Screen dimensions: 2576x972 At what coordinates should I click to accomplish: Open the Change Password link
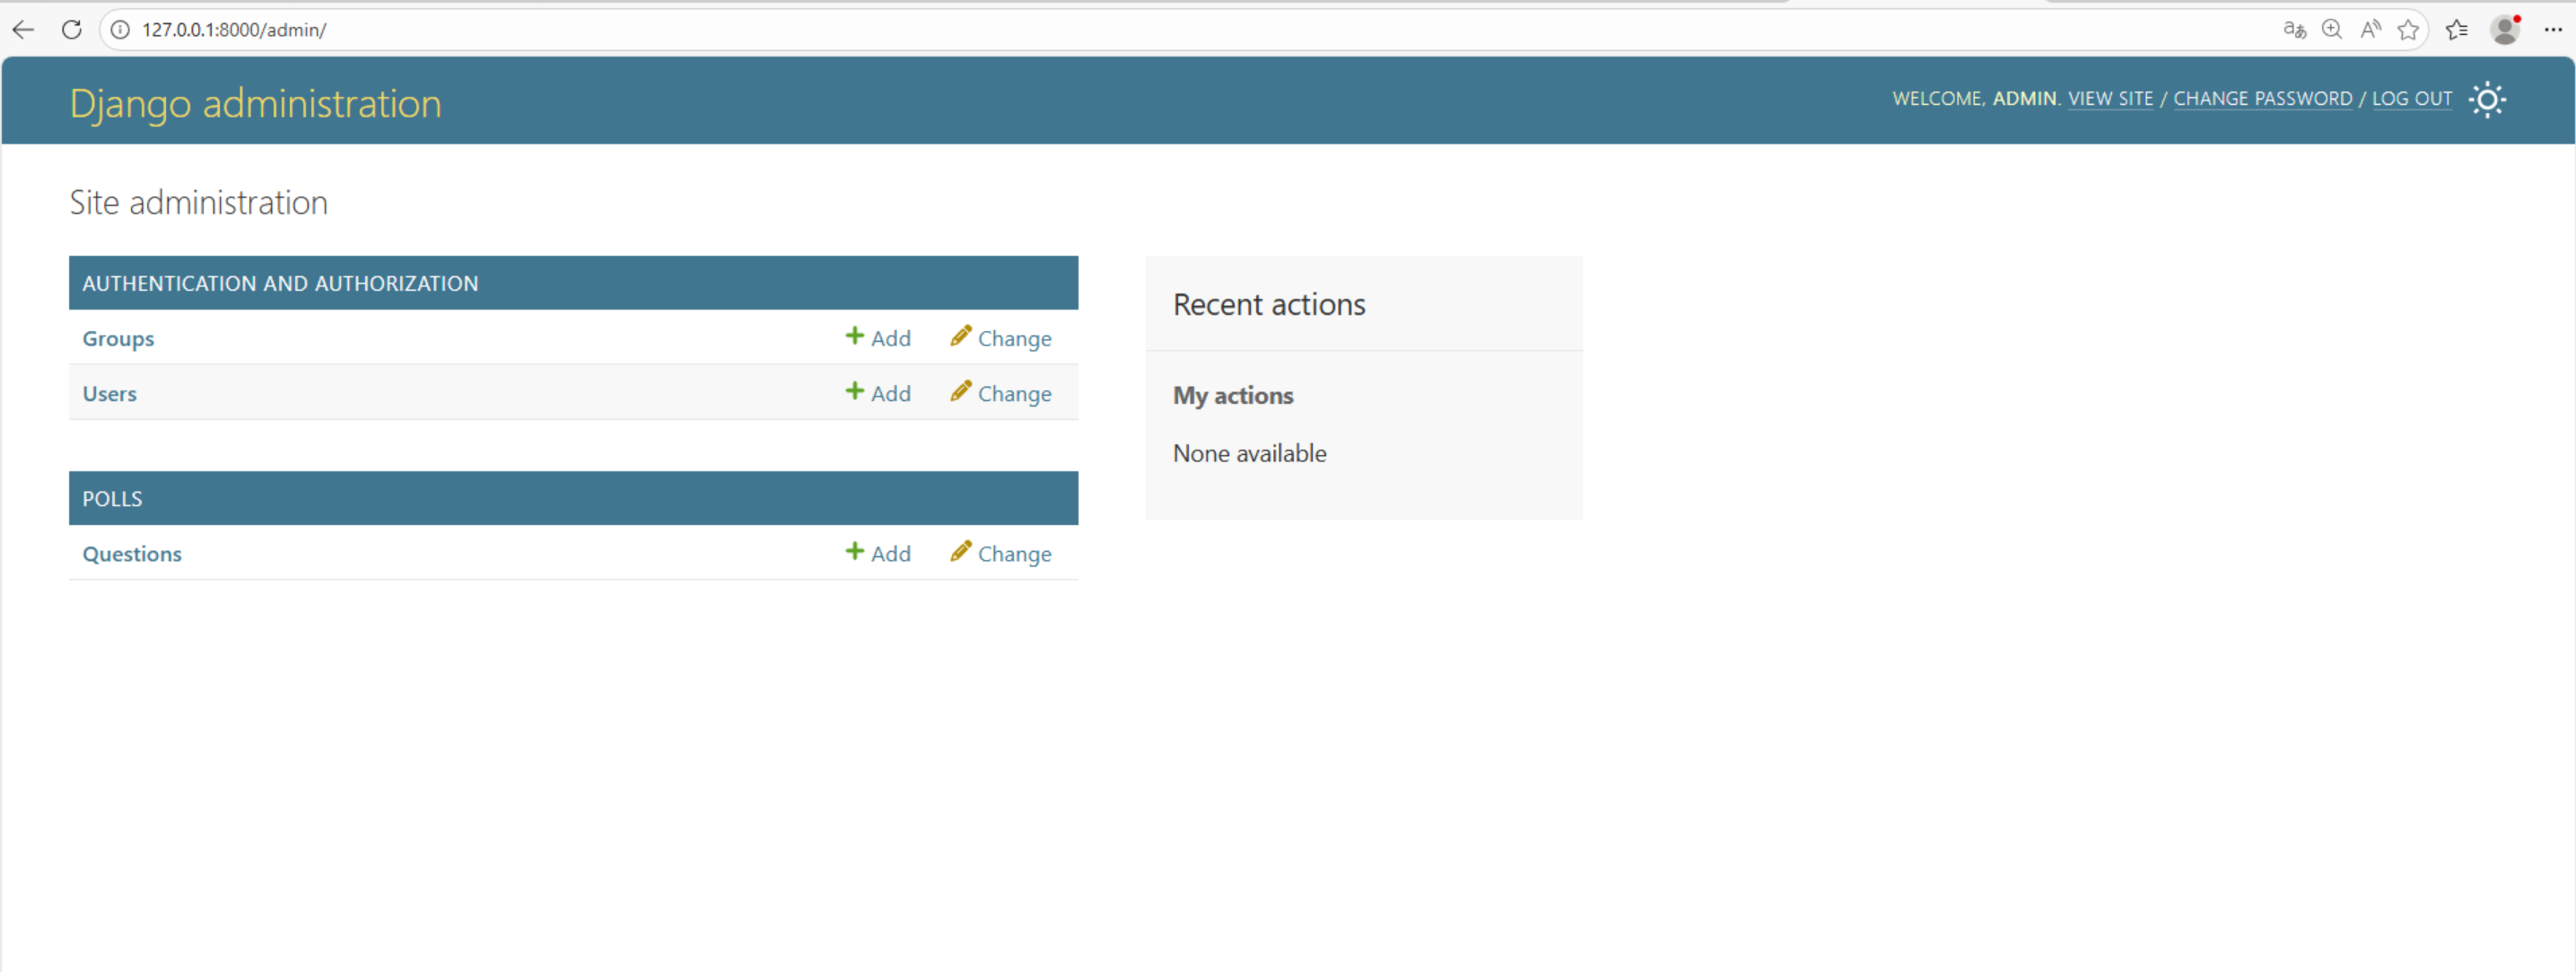click(x=2262, y=99)
